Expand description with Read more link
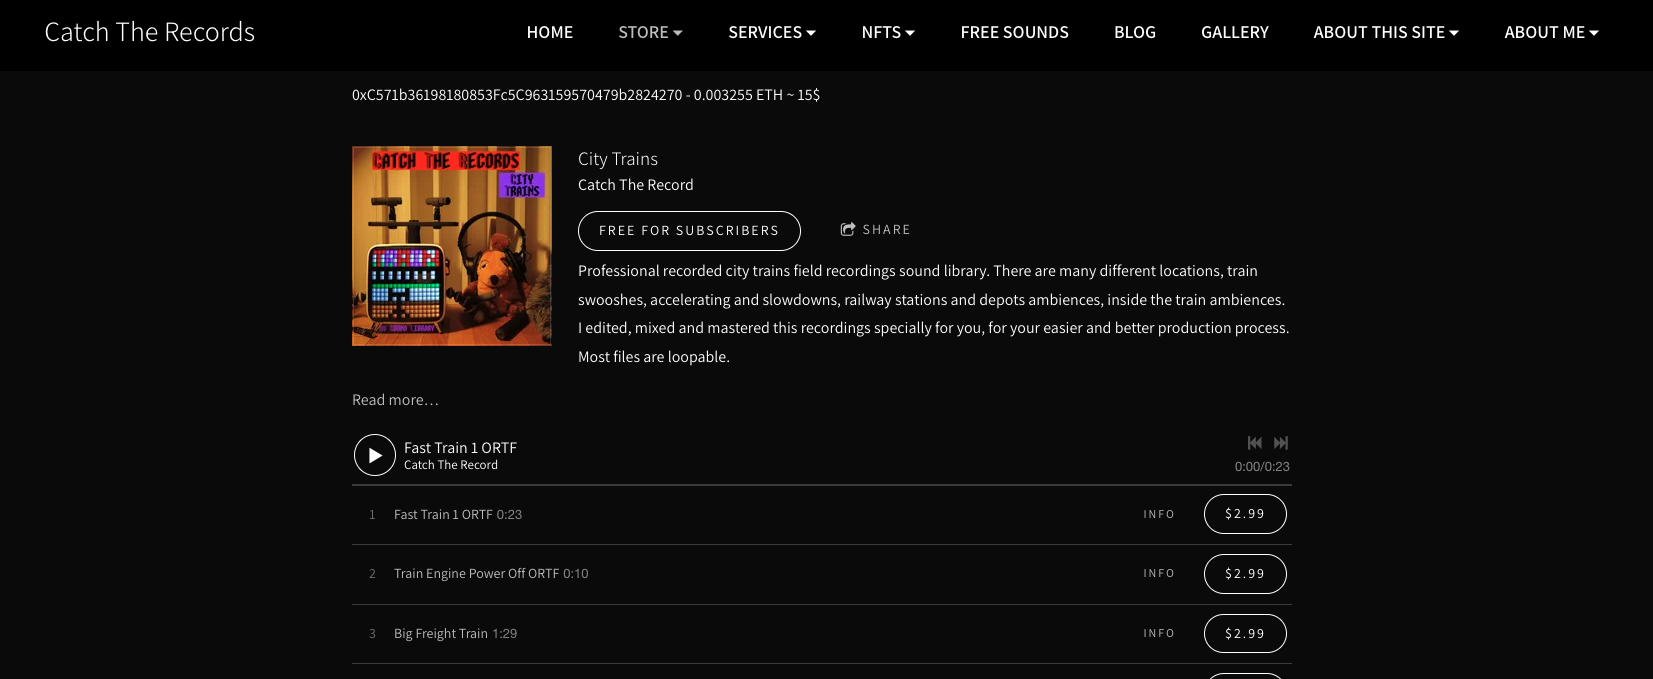This screenshot has width=1653, height=679. [x=395, y=400]
